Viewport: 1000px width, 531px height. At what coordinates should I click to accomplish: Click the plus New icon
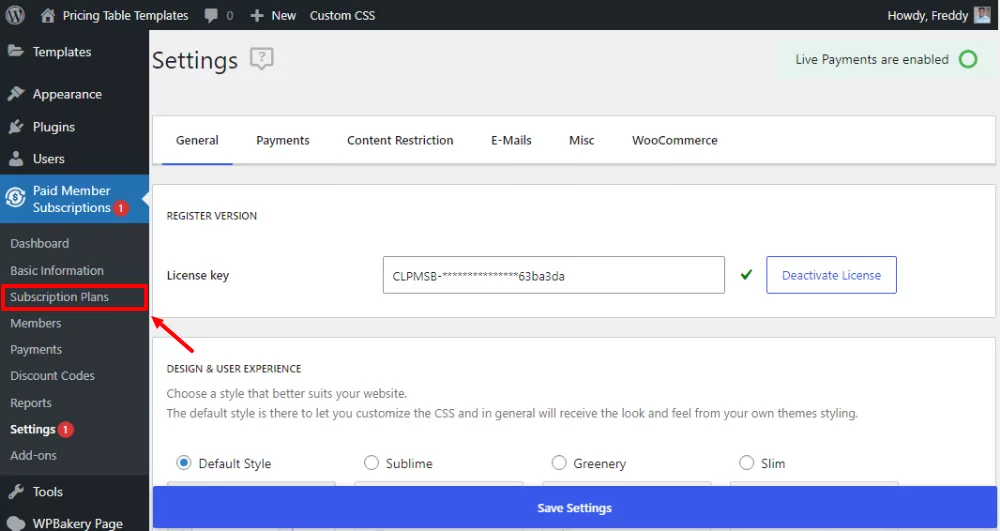[x=256, y=15]
